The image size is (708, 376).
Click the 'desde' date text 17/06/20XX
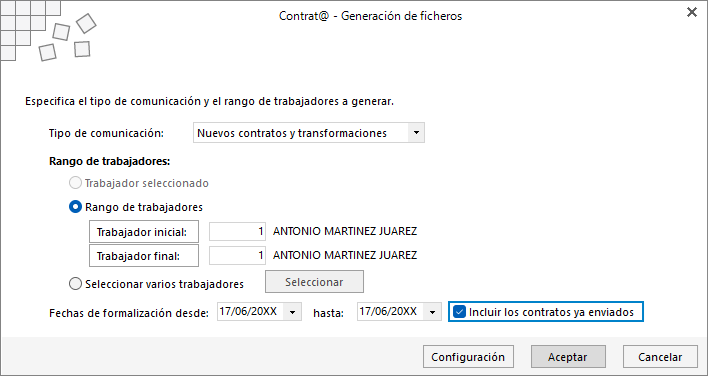point(248,311)
